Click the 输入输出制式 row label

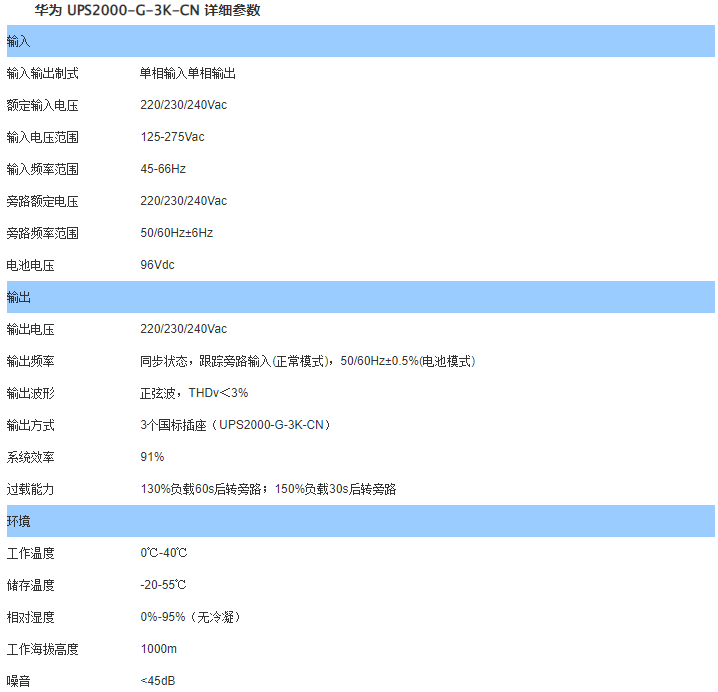[x=42, y=74]
